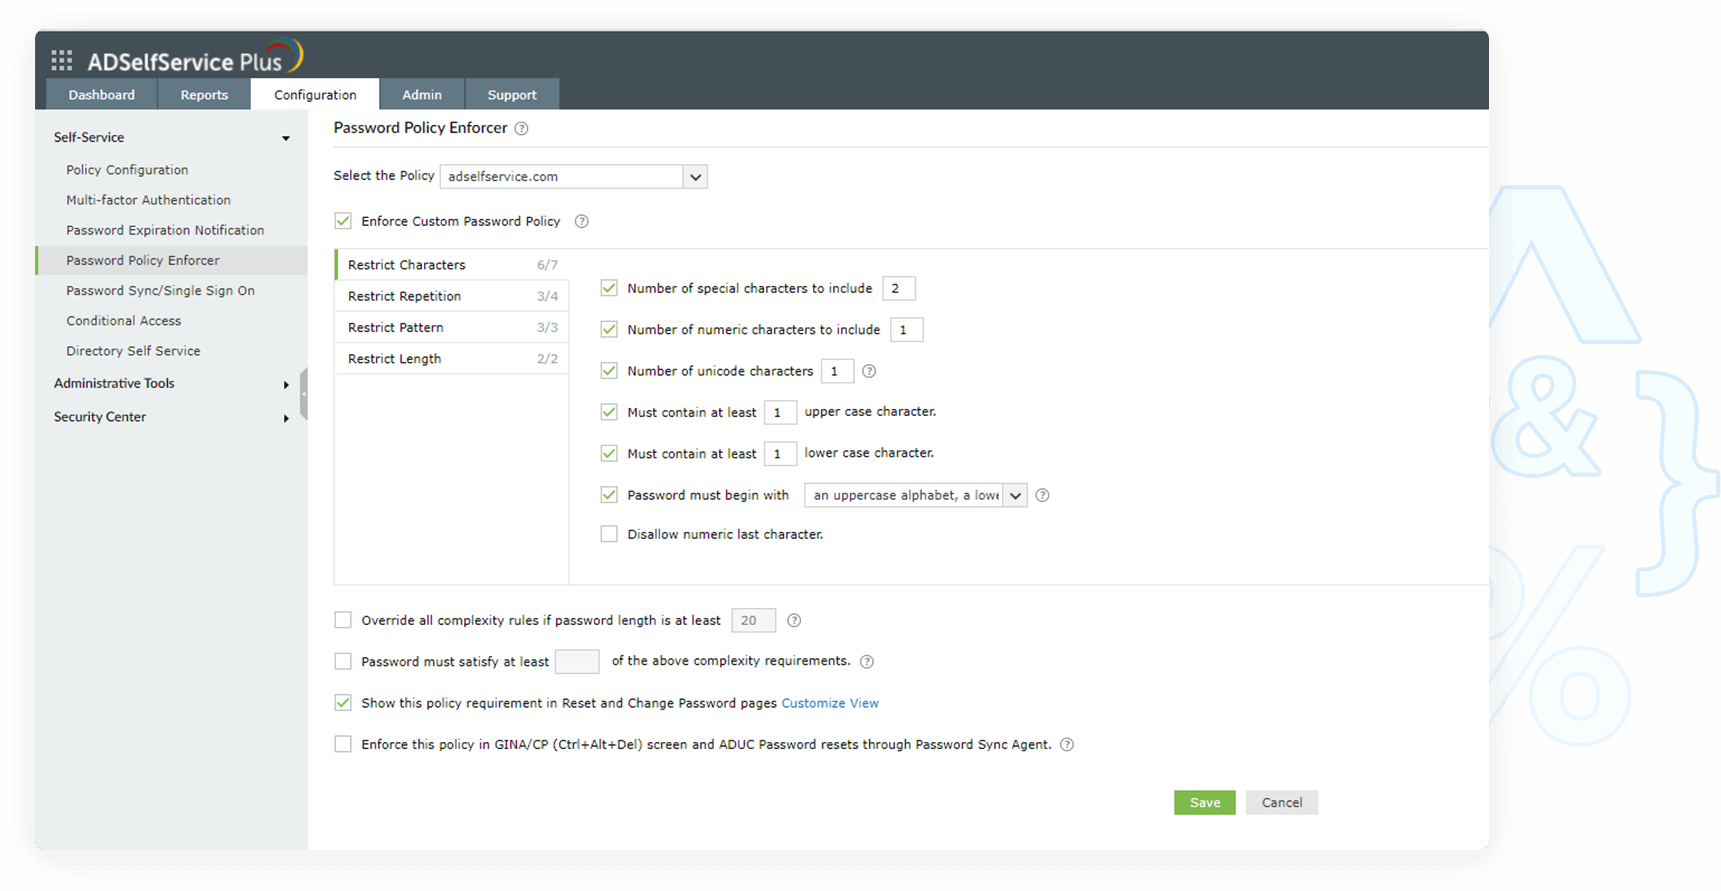Check Override all complexity rules option
Viewport: 1721px width, 891px height.
click(343, 620)
